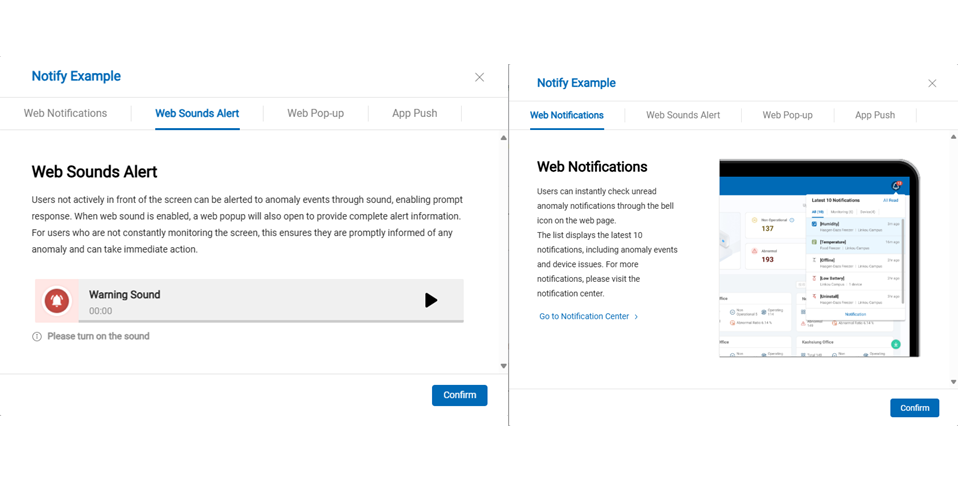The image size is (960, 480).
Task: Switch to App Push tab in Web Notifications dialog
Action: [x=874, y=116]
